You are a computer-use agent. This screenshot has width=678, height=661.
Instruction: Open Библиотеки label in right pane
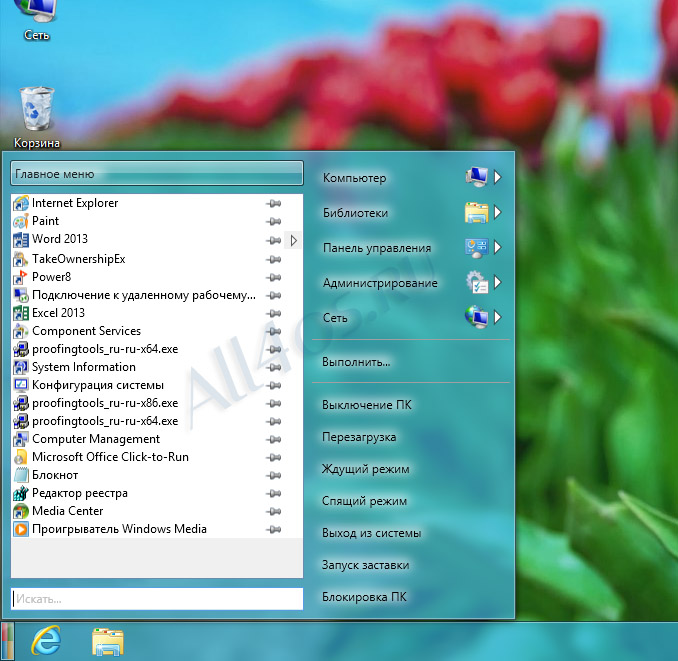[355, 213]
